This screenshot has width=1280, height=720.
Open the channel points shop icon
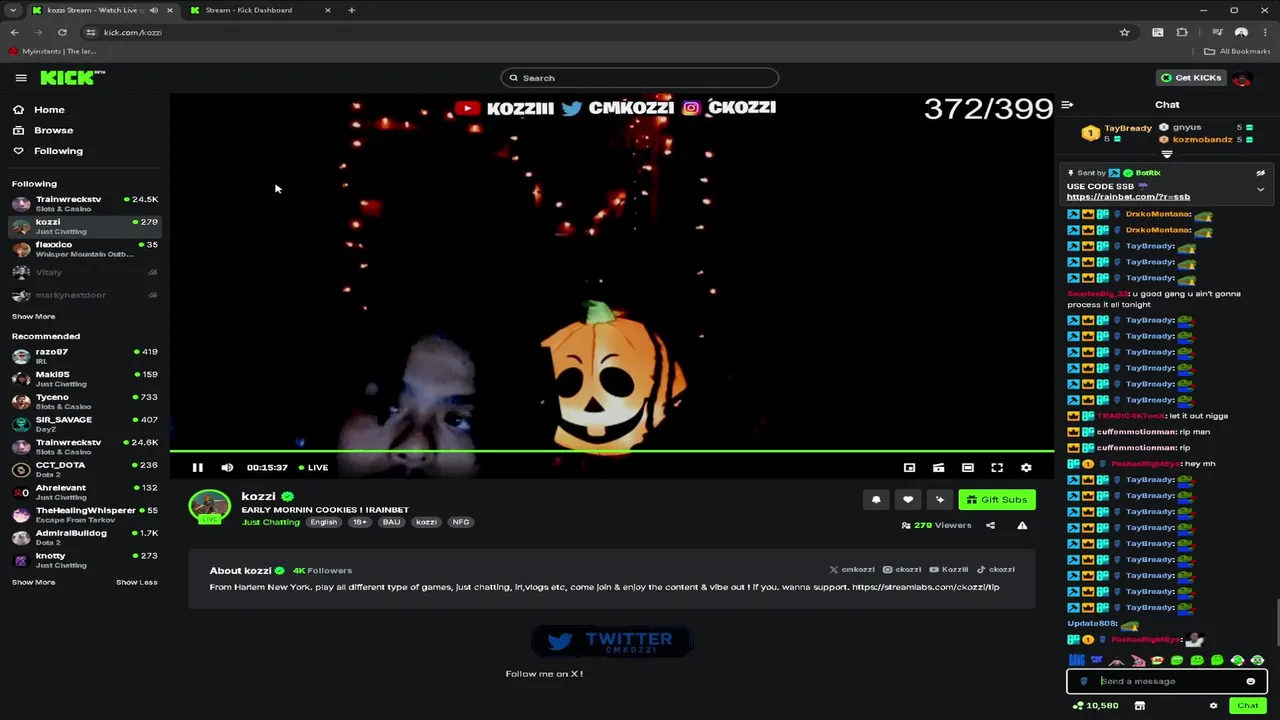click(x=1139, y=705)
